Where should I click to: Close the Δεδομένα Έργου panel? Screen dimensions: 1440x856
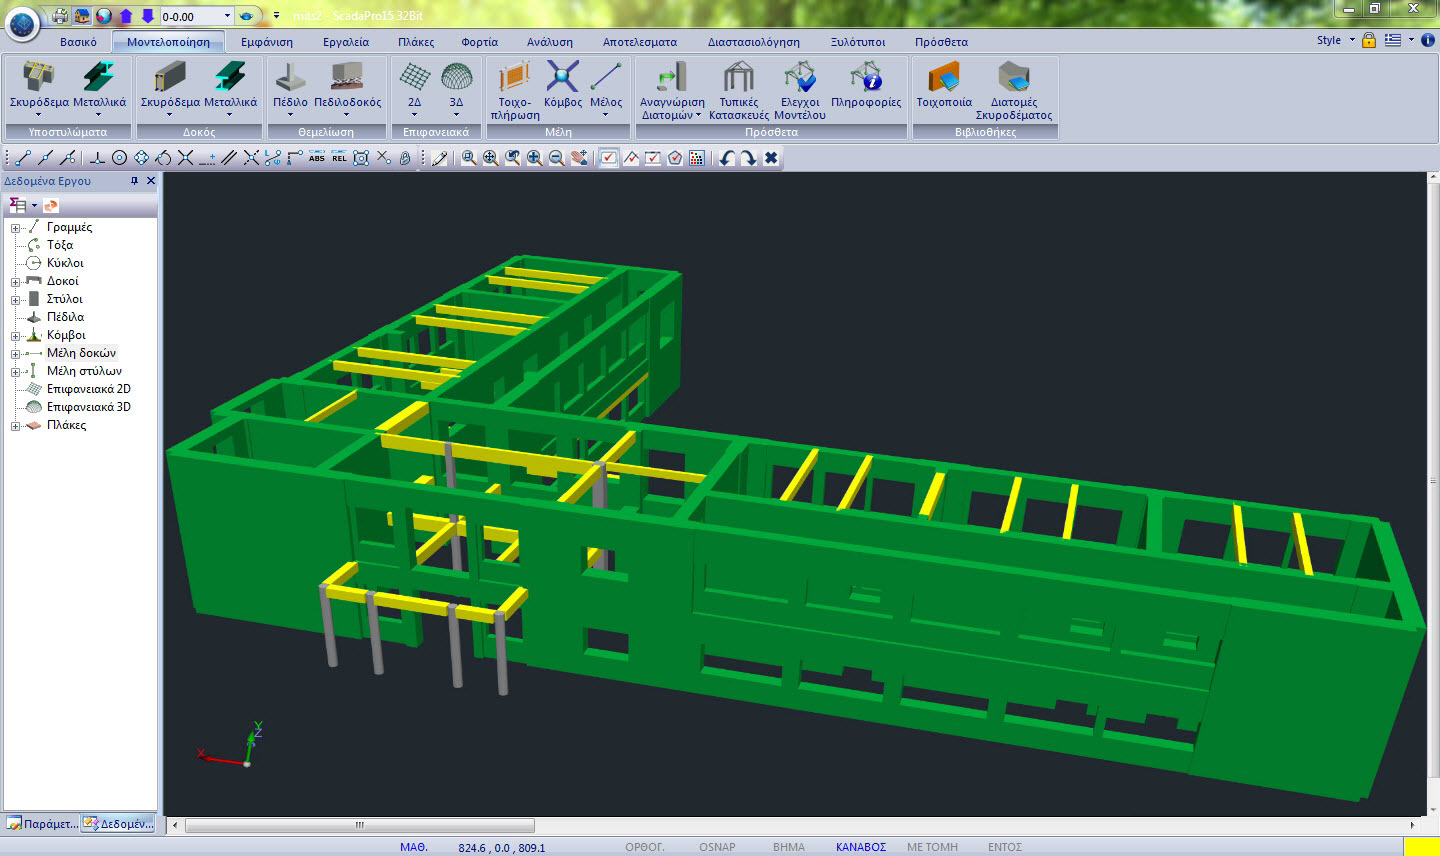[x=151, y=181]
